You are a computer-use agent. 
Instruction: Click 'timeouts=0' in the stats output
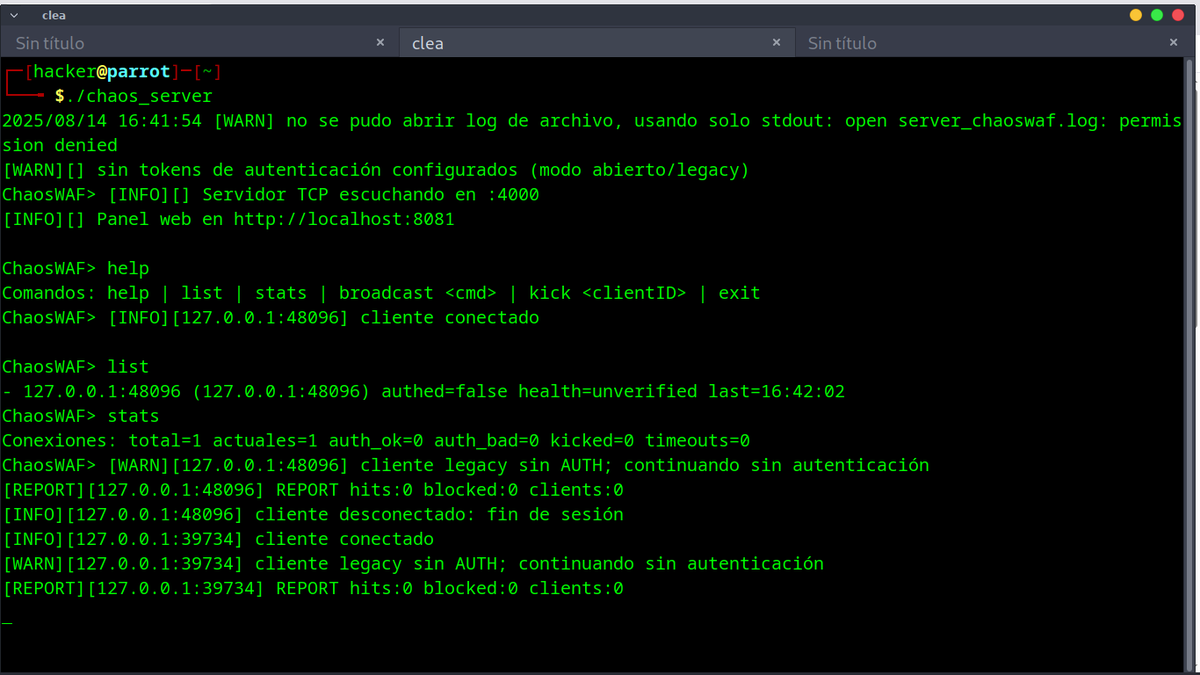[x=697, y=440]
